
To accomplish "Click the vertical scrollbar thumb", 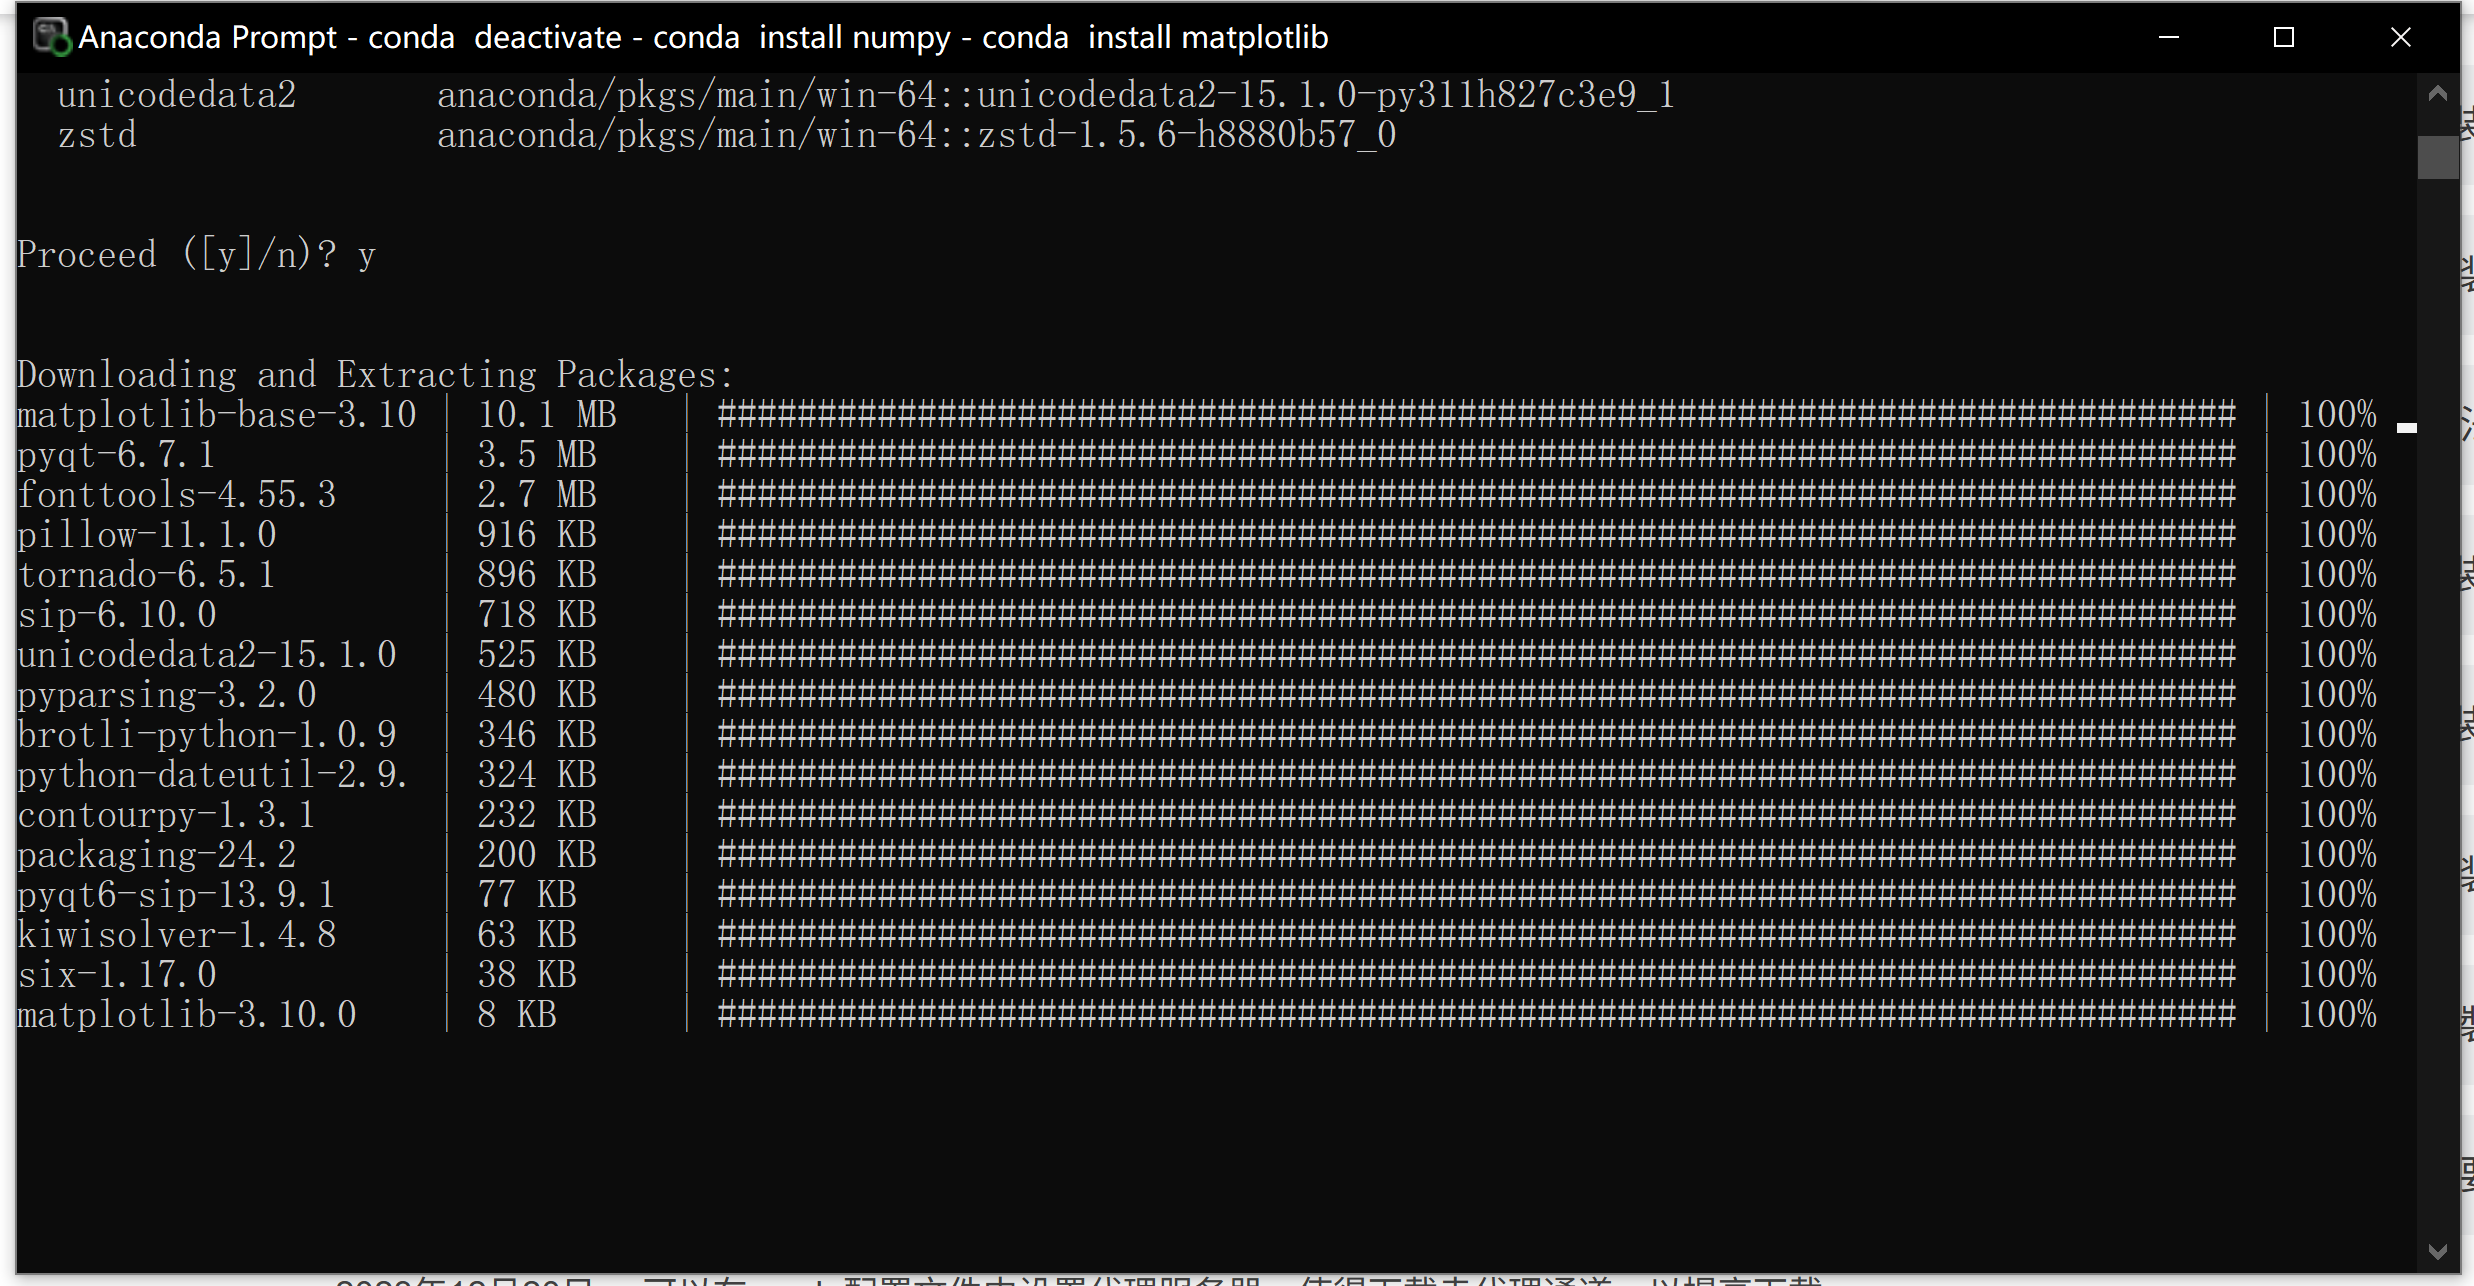I will (2437, 157).
